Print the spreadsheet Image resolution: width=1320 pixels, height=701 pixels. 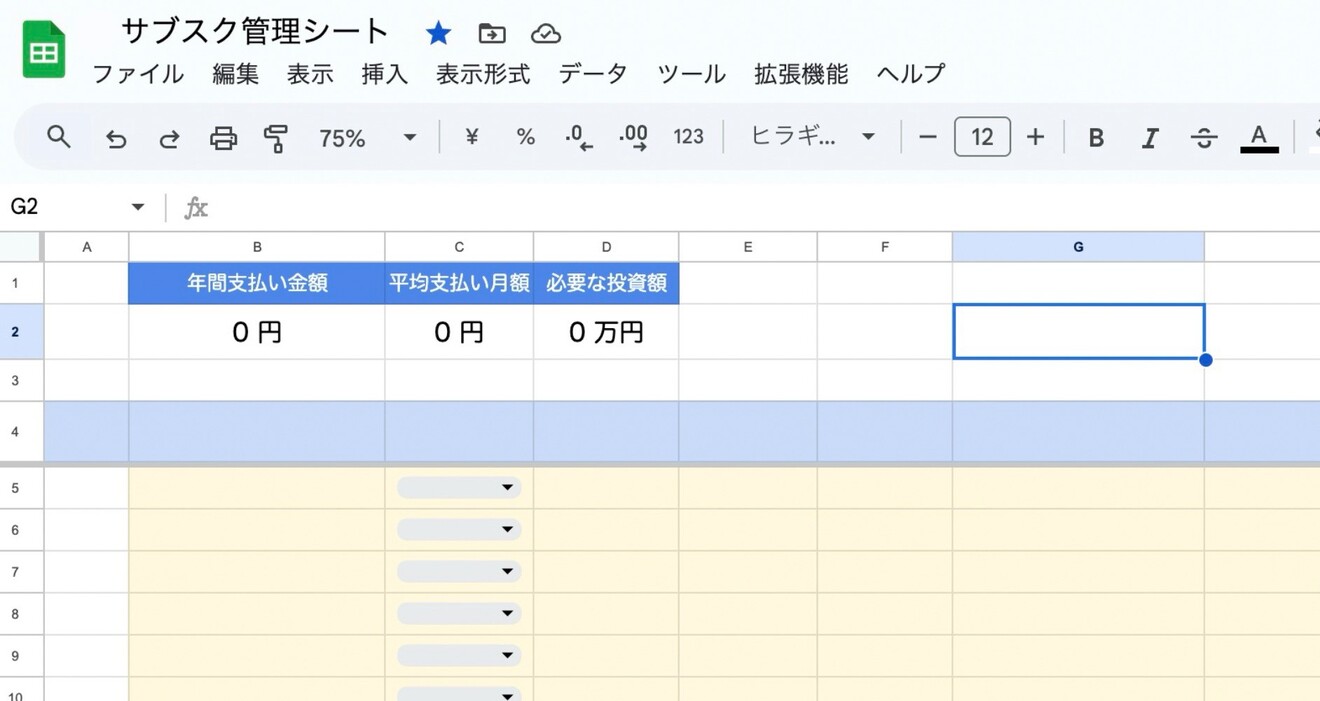(223, 138)
